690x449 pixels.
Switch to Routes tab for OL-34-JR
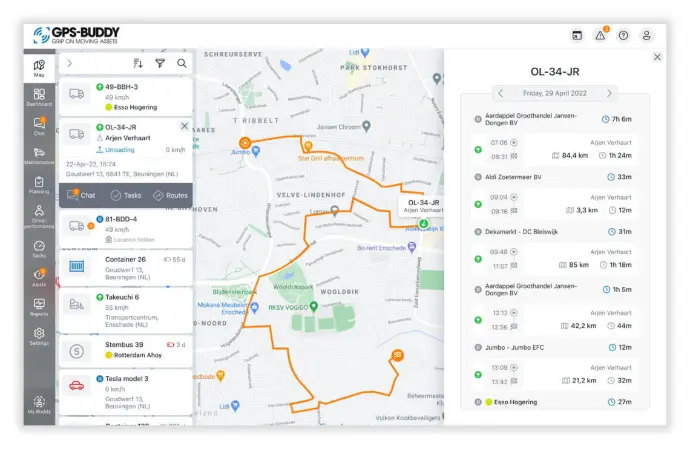pos(170,196)
